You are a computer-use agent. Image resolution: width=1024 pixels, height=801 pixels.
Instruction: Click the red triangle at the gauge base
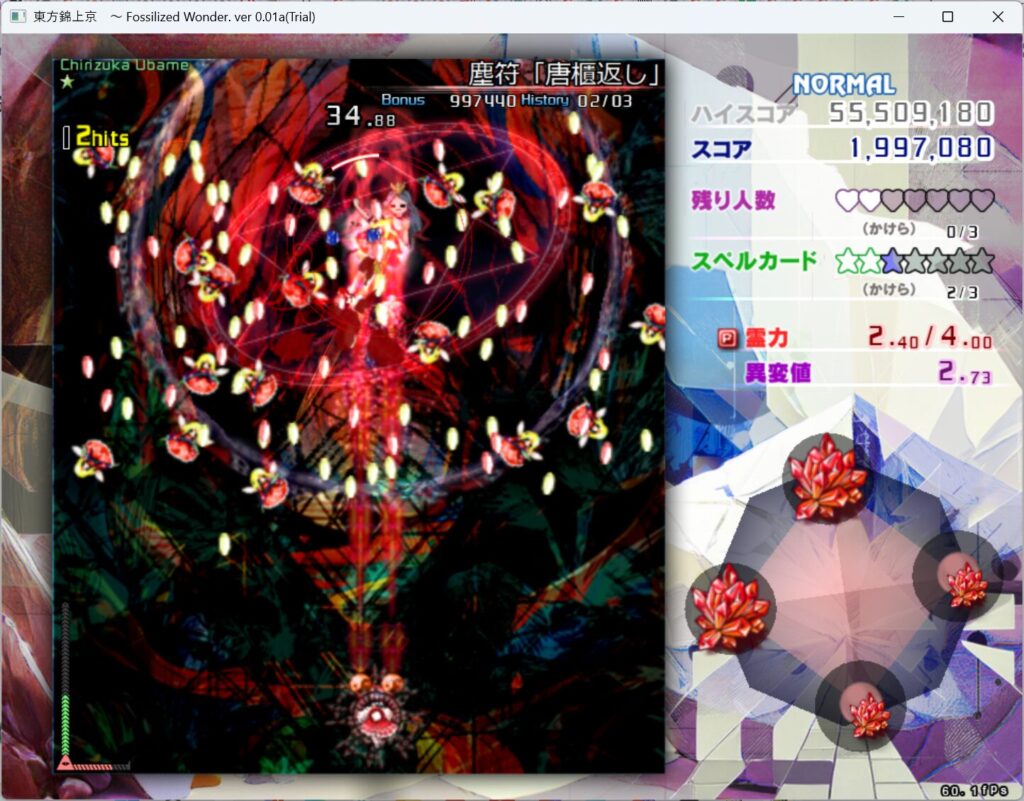point(65,762)
